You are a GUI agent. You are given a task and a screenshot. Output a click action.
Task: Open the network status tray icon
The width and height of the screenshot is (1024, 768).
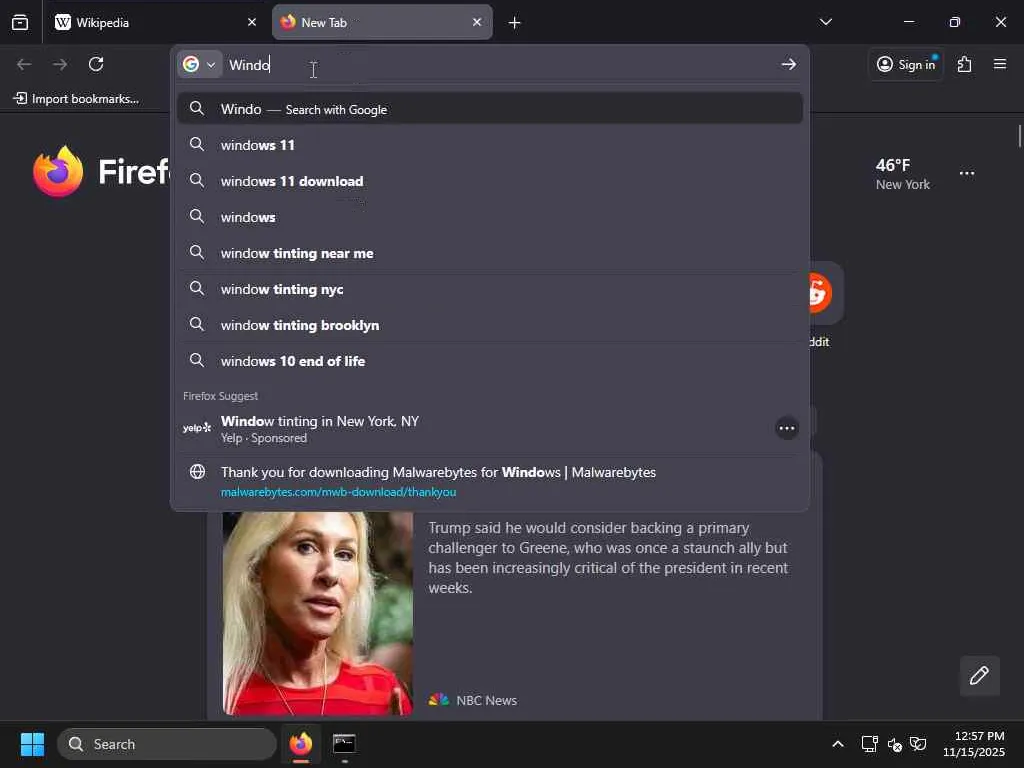tap(869, 744)
